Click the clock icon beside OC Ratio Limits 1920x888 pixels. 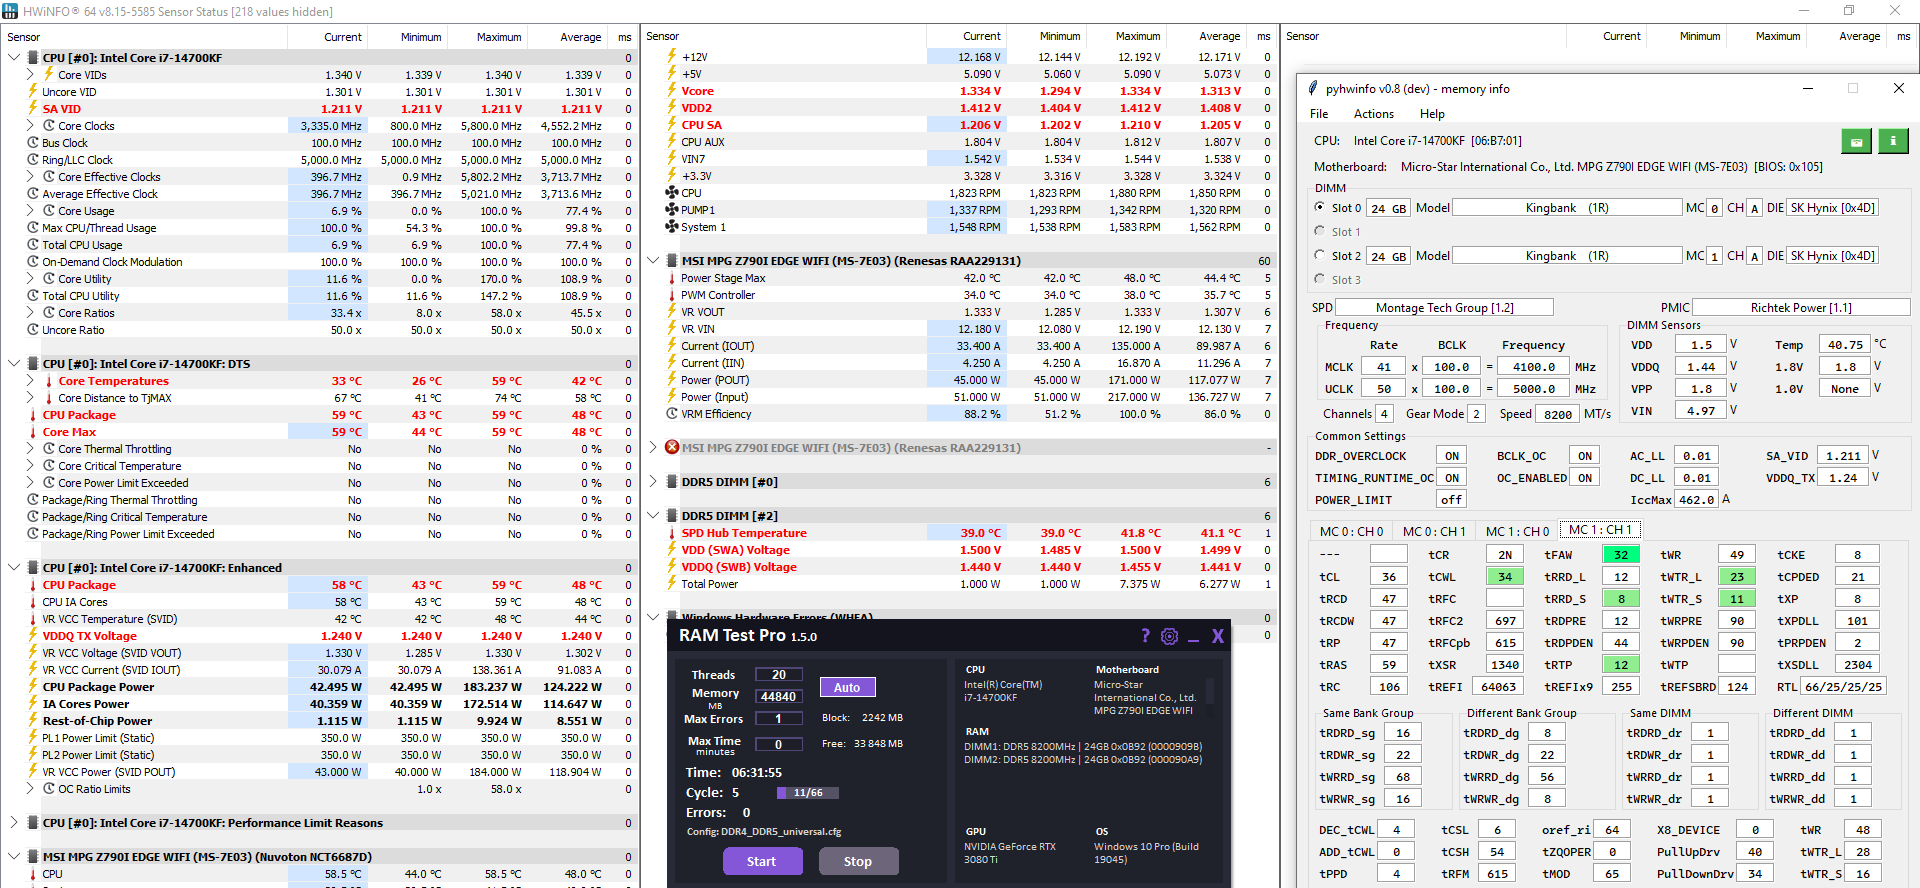coord(49,789)
